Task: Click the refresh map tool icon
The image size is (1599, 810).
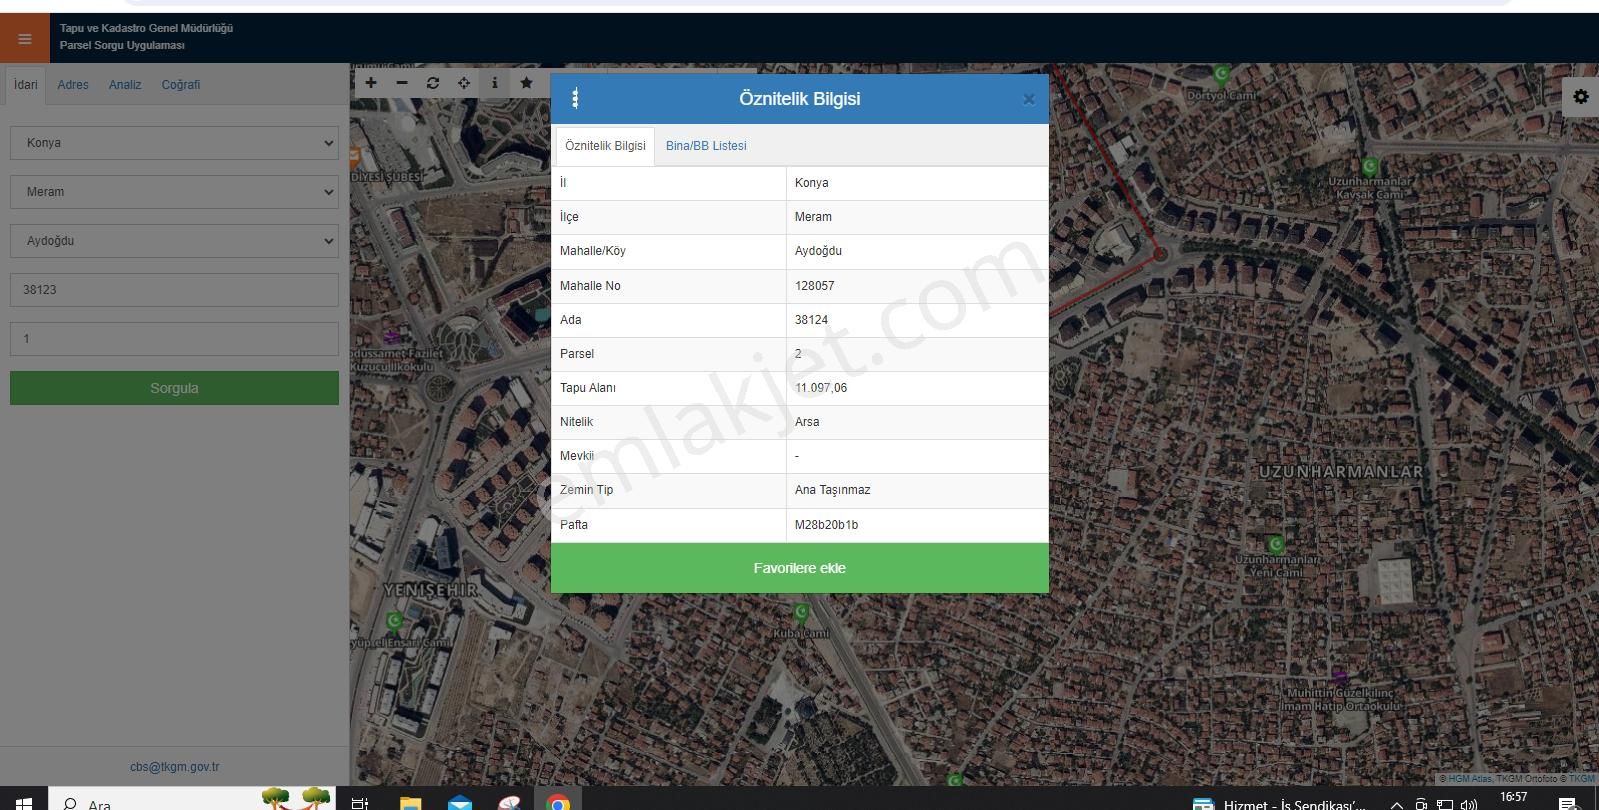Action: 433,83
